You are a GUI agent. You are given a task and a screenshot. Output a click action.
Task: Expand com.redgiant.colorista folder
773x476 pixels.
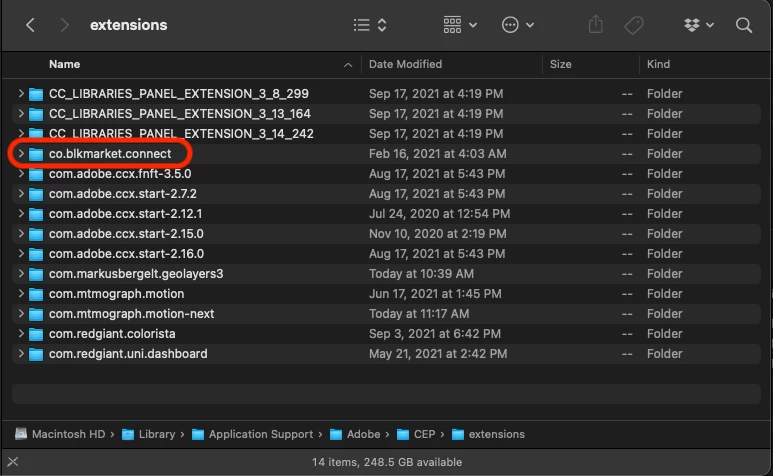pyautogui.click(x=21, y=334)
